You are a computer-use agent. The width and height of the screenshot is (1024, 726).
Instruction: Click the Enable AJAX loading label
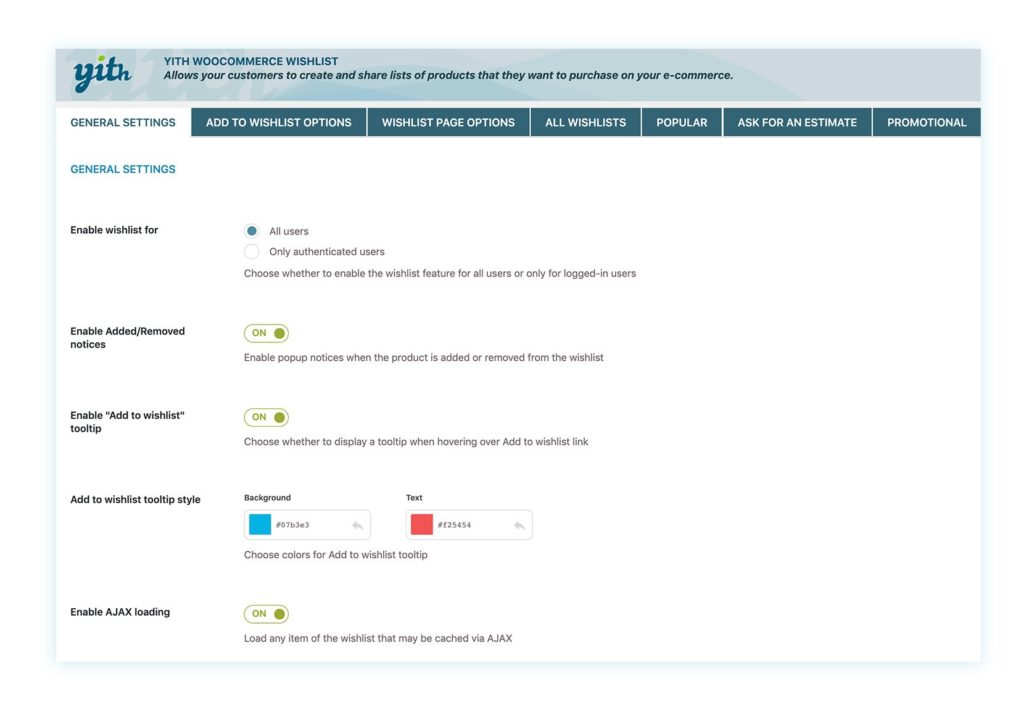[x=120, y=612]
